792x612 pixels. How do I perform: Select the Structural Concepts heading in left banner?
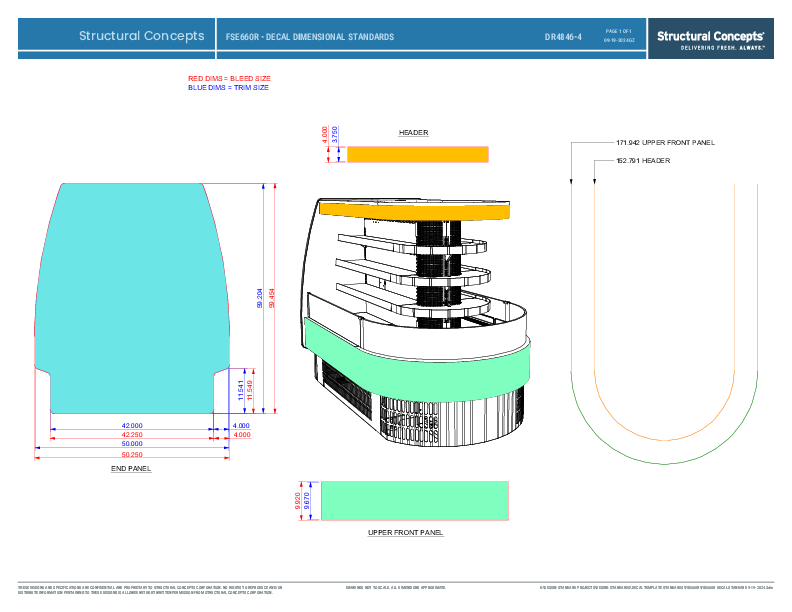(x=141, y=36)
